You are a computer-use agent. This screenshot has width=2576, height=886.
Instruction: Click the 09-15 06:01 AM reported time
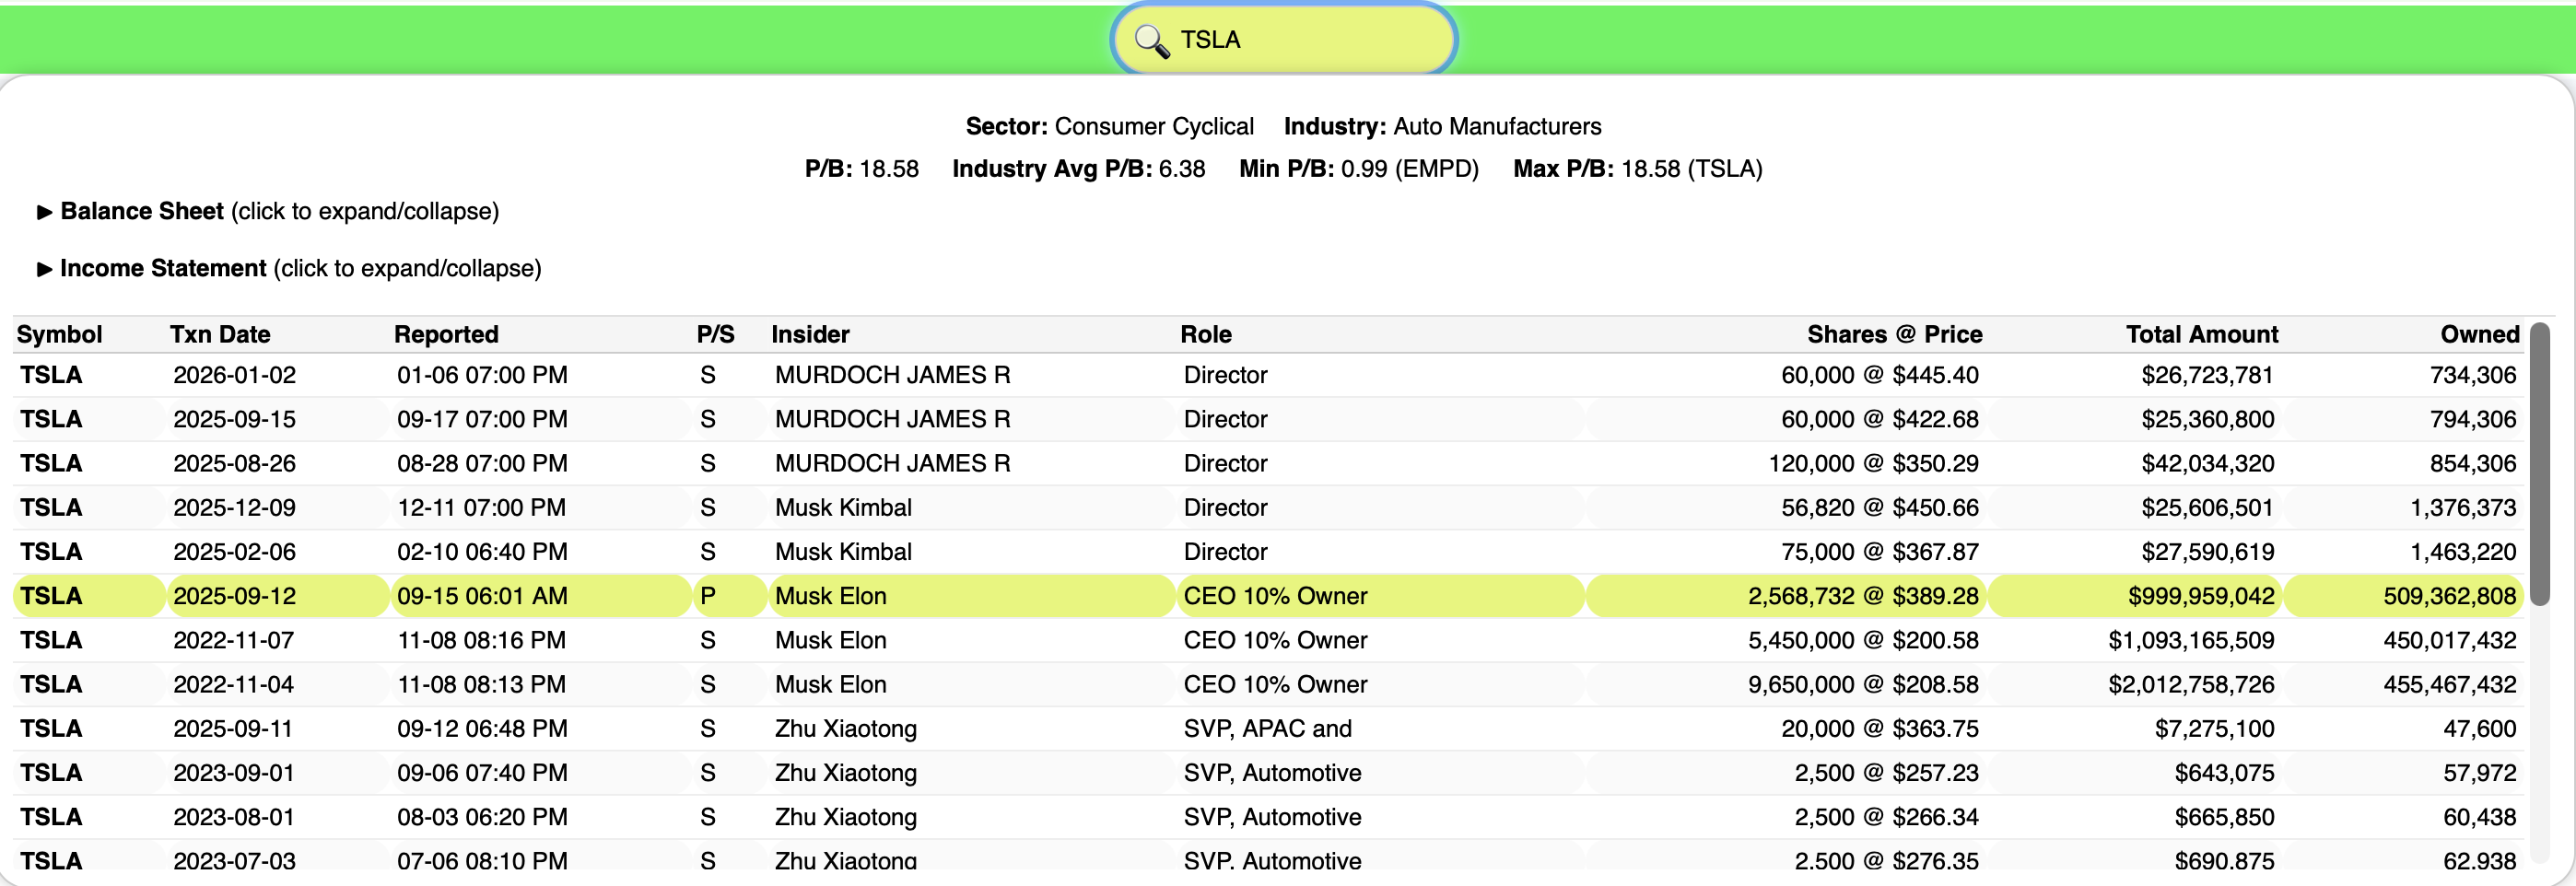482,596
